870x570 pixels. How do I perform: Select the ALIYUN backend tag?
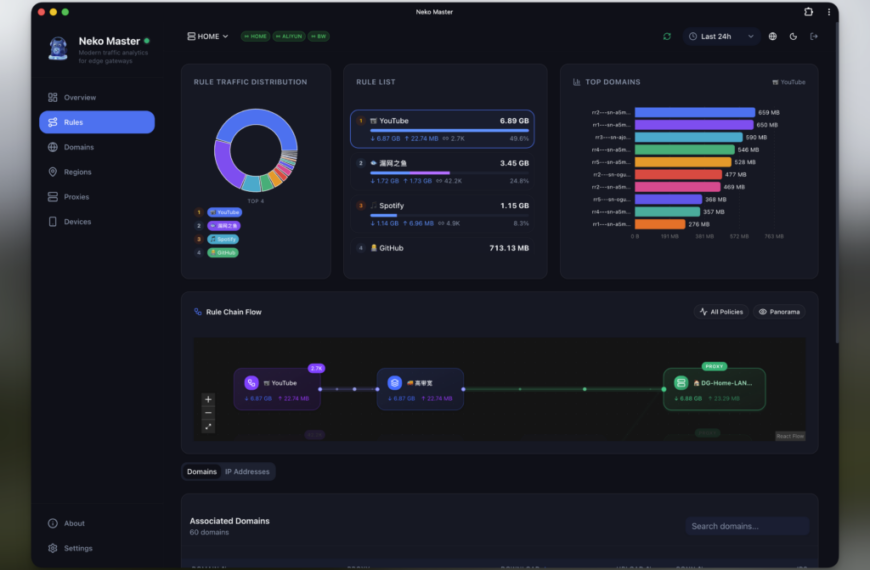pyautogui.click(x=289, y=37)
